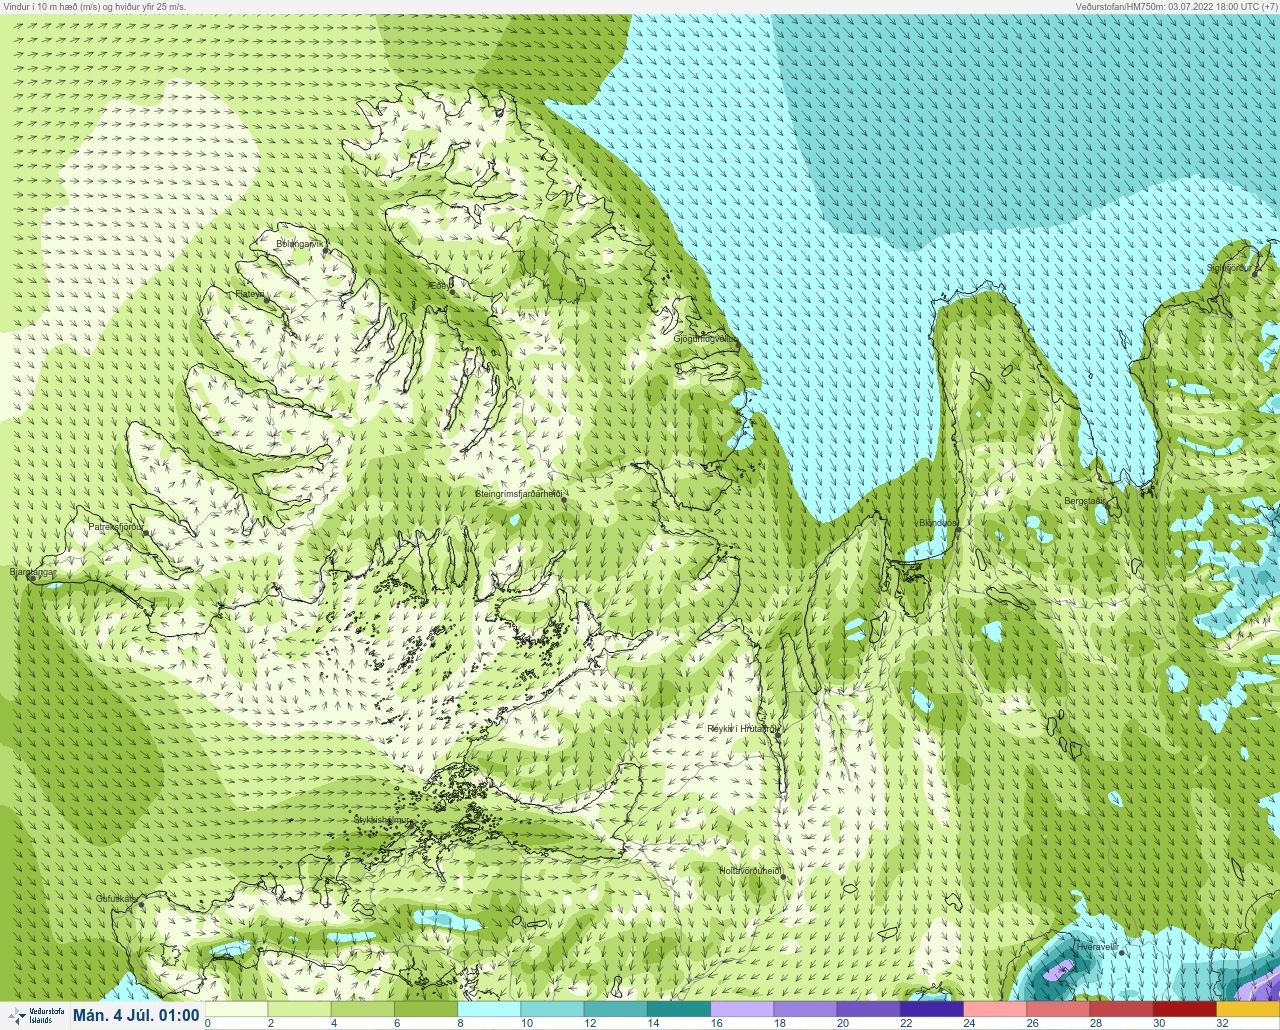1280x1030 pixels.
Task: Click the Patreksfjörður station label
Action: 116,526
